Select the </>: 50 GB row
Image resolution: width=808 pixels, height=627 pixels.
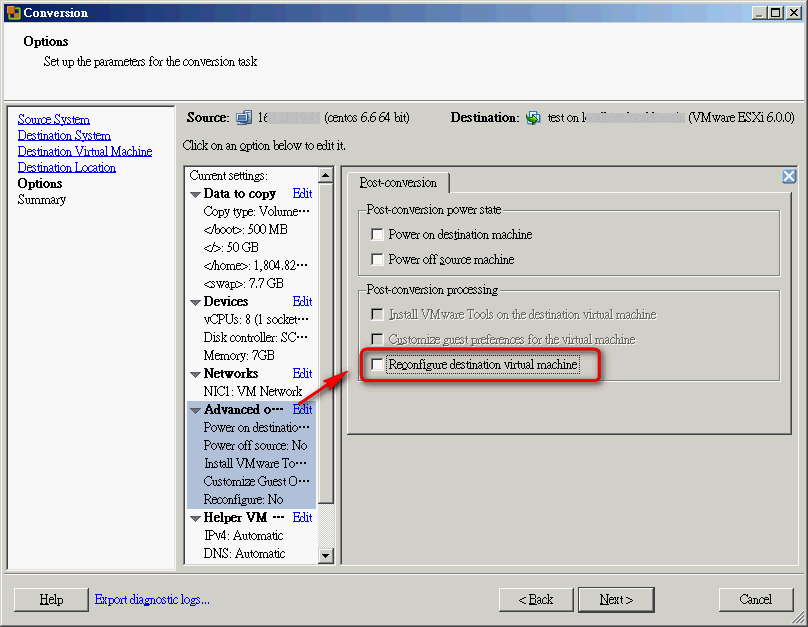251,247
